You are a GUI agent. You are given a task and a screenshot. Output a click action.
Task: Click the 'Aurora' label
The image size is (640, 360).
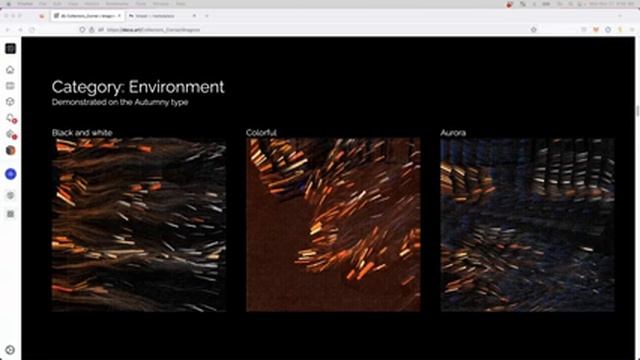453,133
